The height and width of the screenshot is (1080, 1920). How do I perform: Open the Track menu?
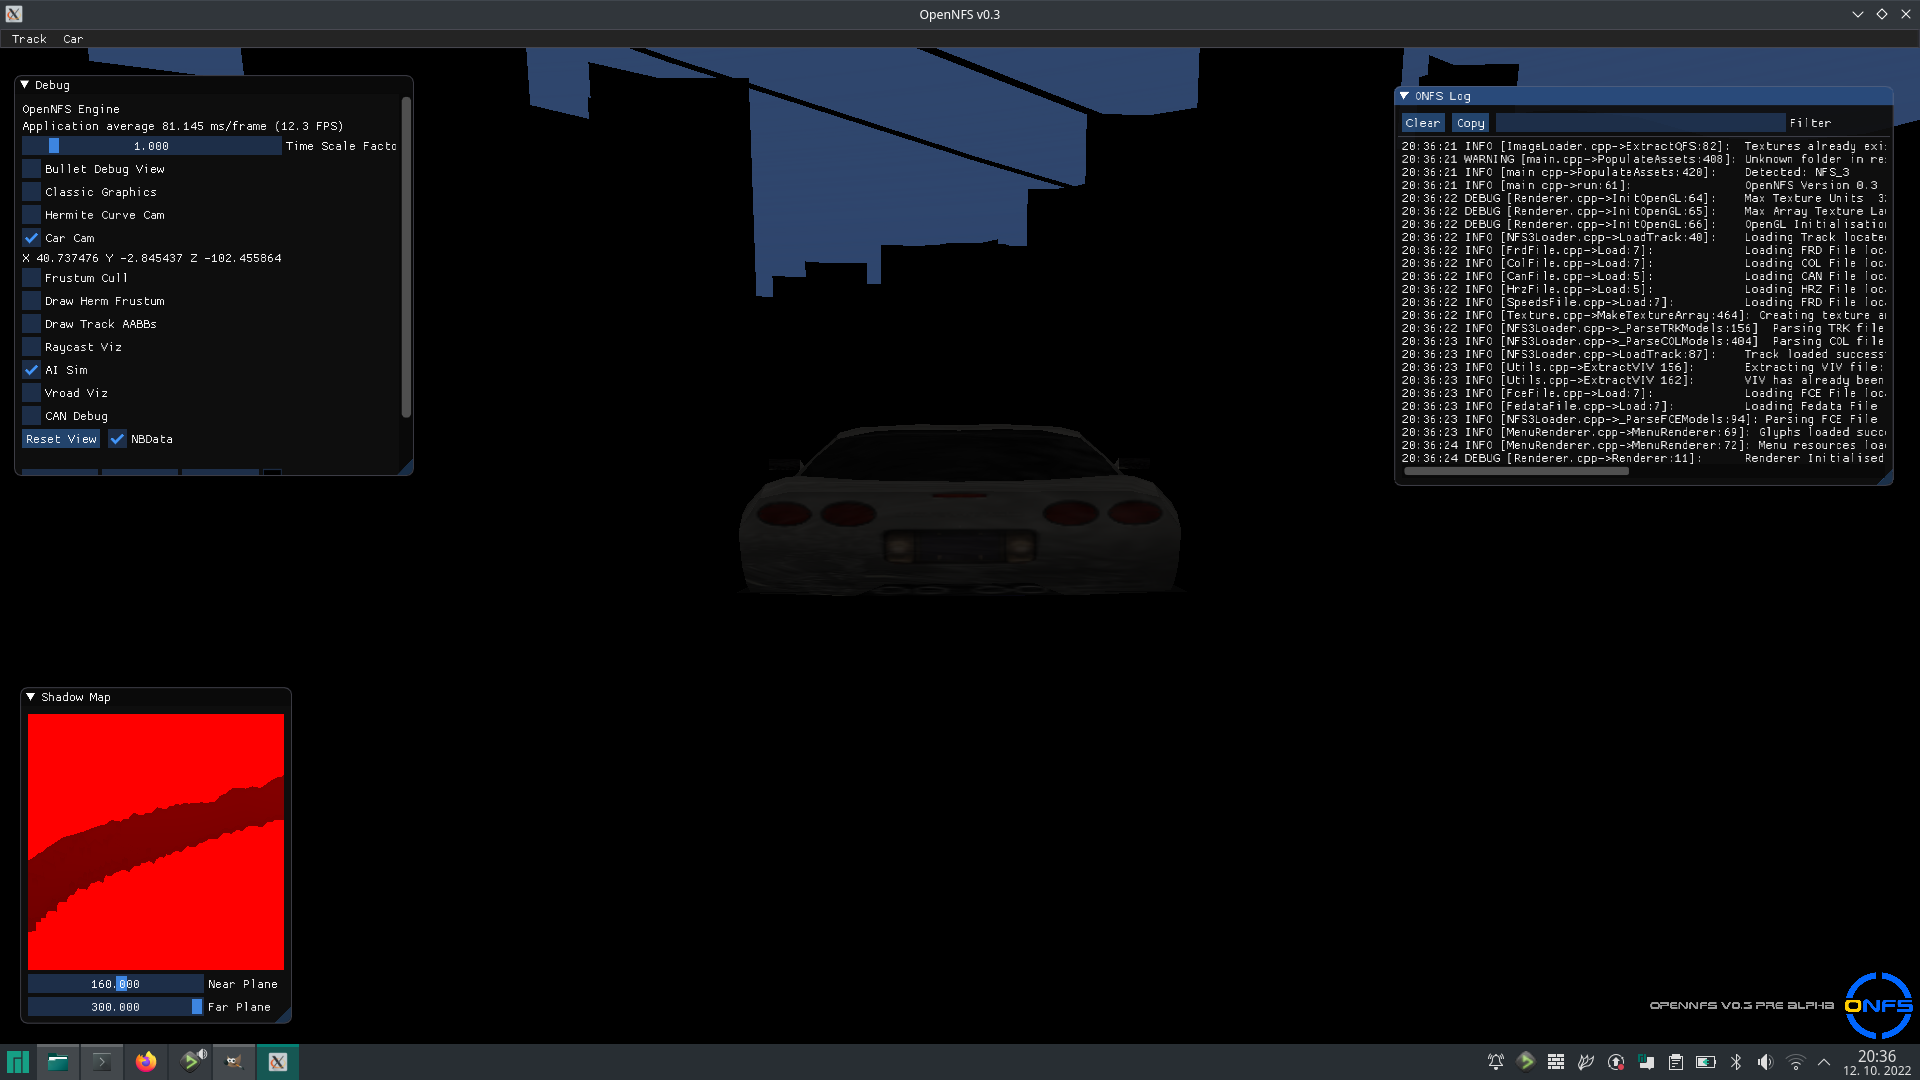29,39
